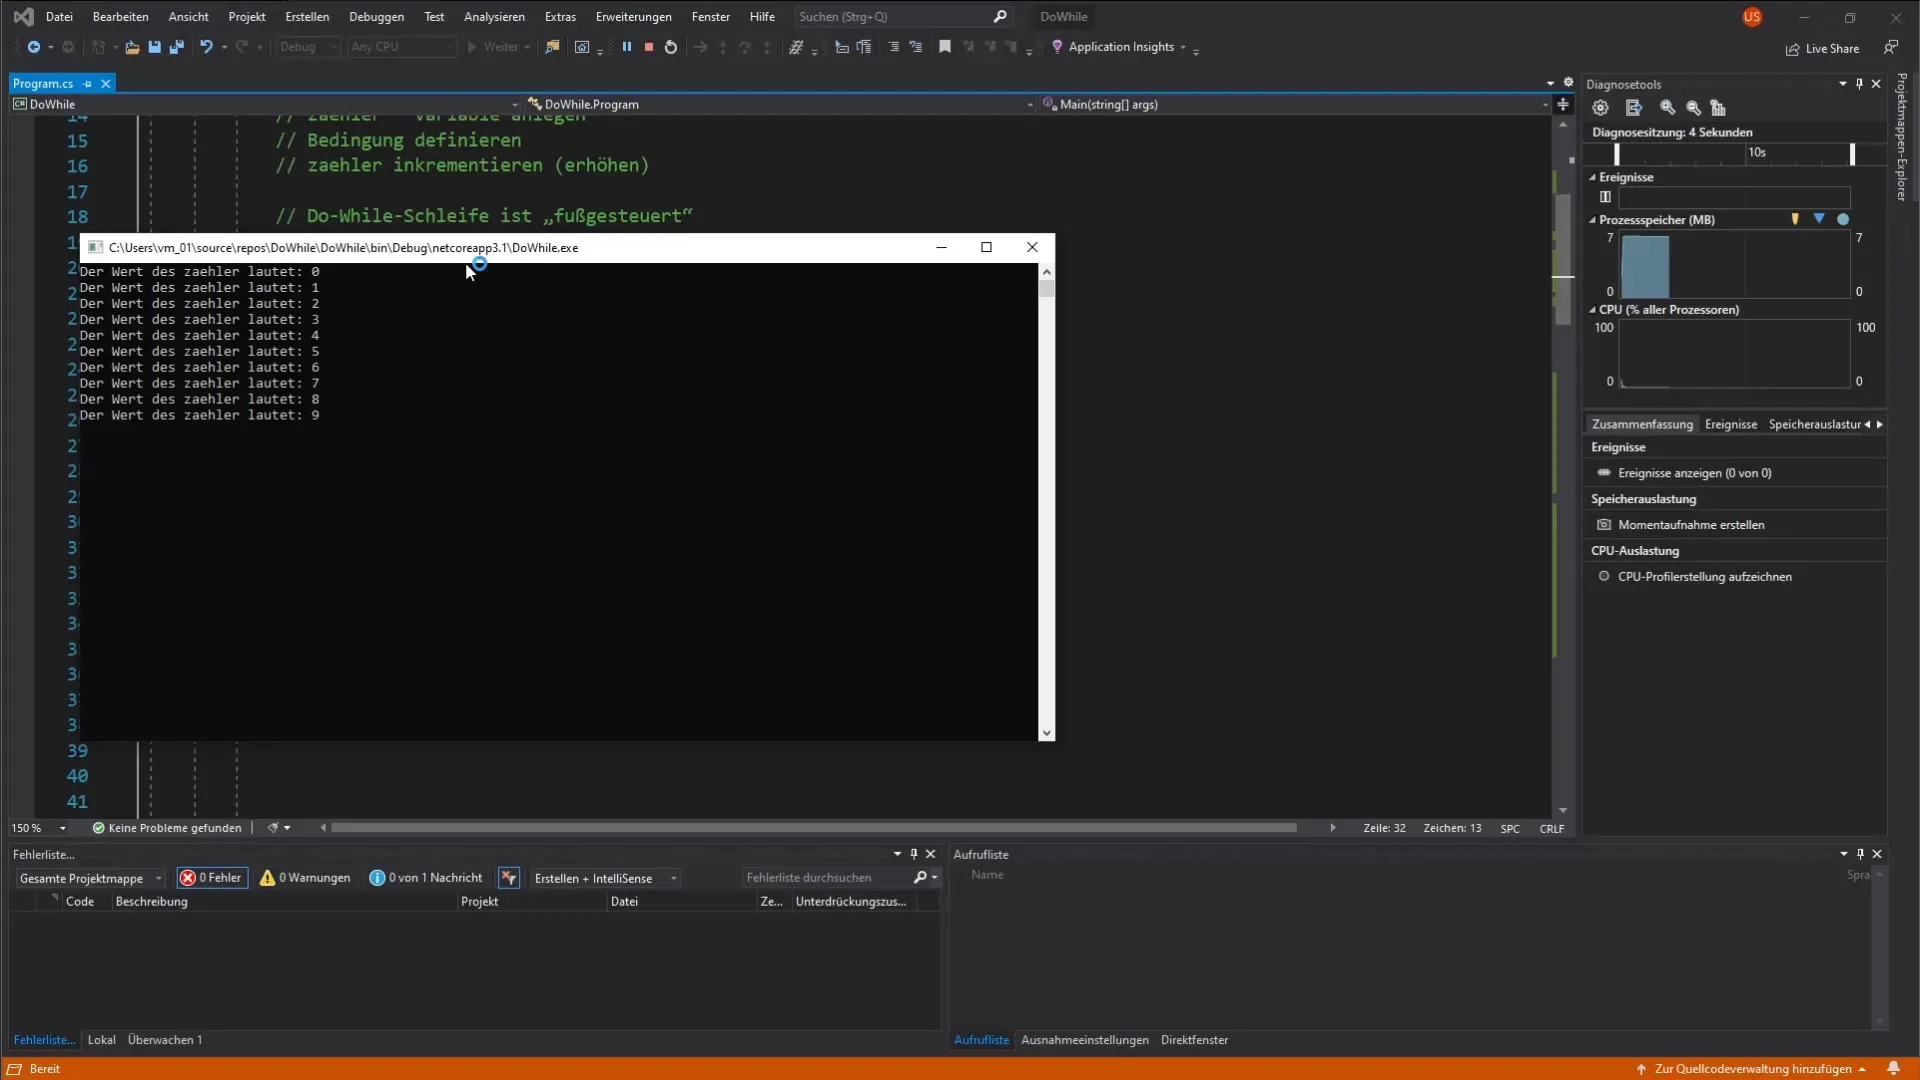Click the Suchen (Strg+Q) search box
Image resolution: width=1920 pixels, height=1080 pixels.
point(903,17)
